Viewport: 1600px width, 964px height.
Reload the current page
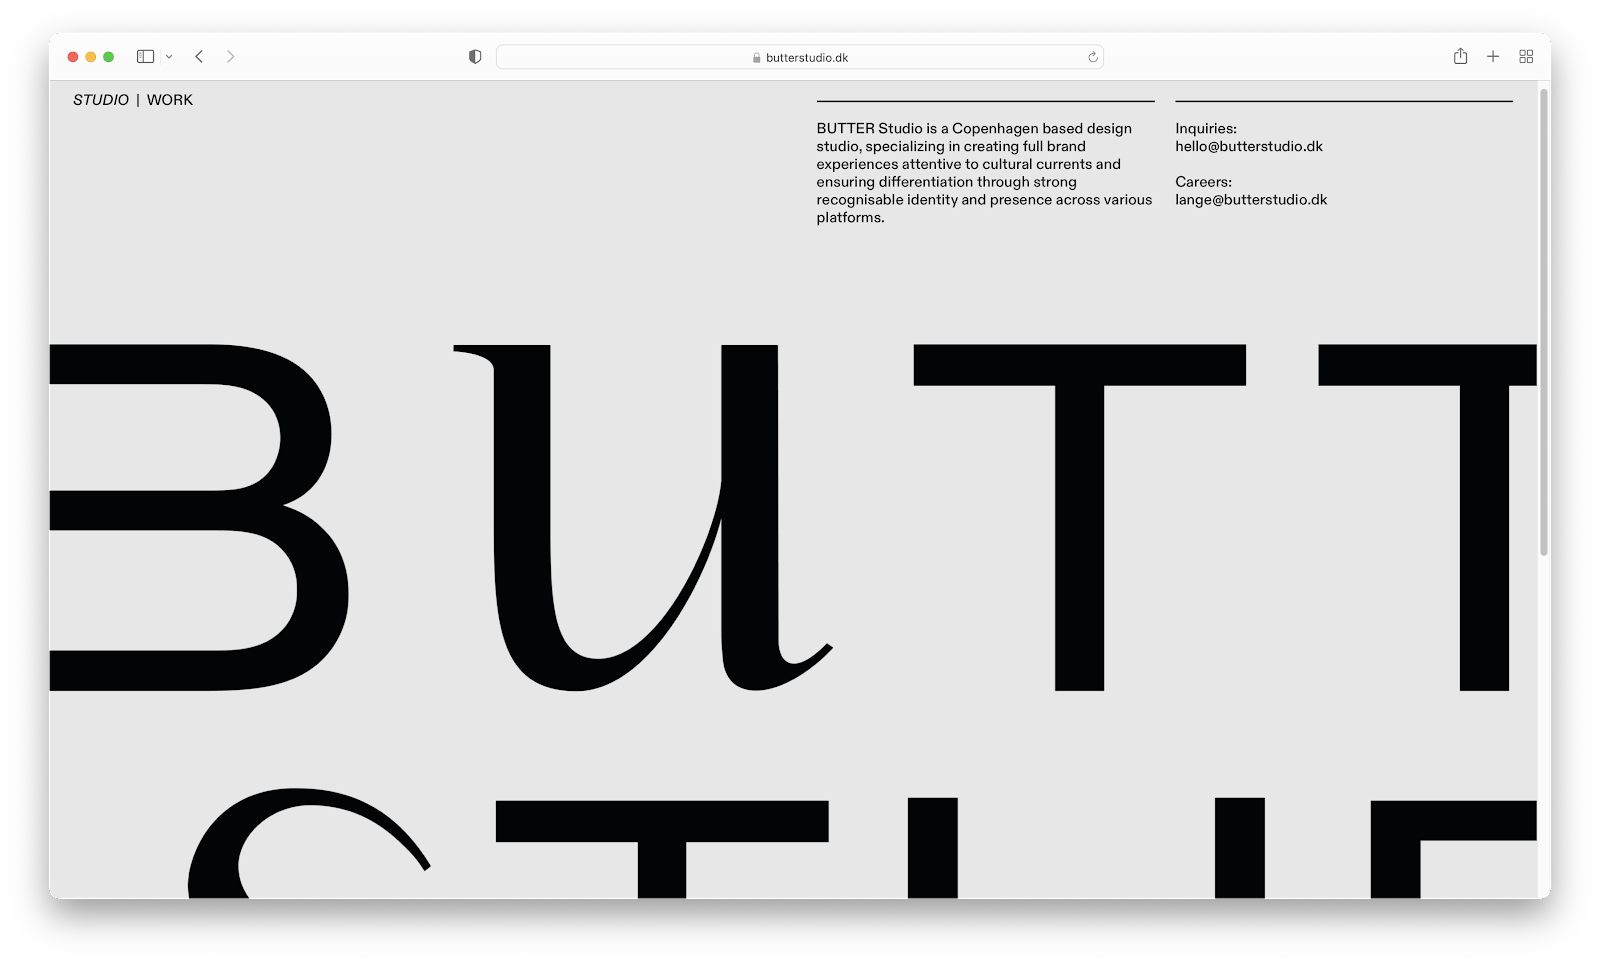pos(1093,57)
